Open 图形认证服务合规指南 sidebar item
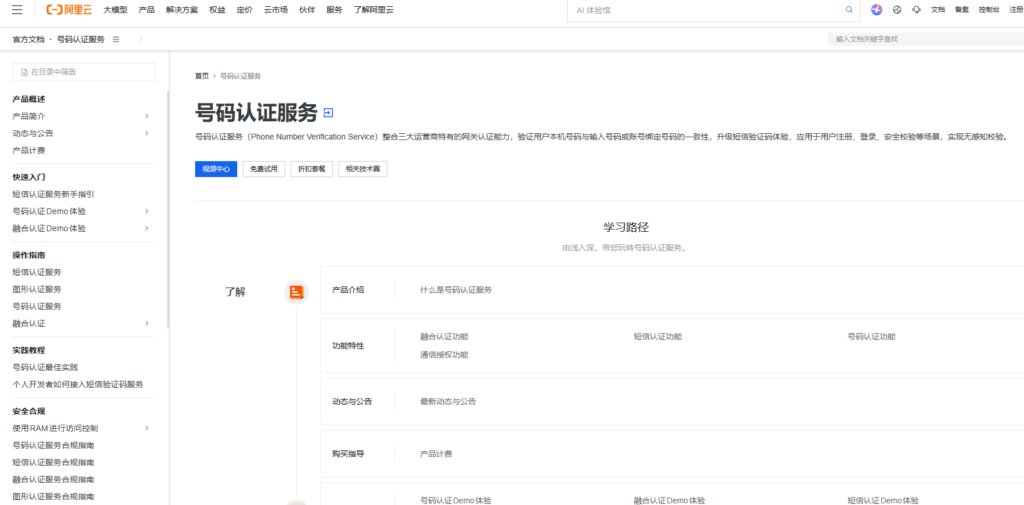Screen dimensions: 1024x505 pyautogui.click(x=54, y=497)
